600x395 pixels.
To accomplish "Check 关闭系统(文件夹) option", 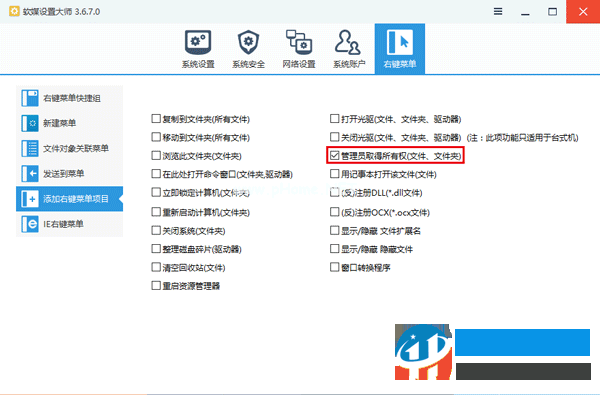I will tap(156, 230).
